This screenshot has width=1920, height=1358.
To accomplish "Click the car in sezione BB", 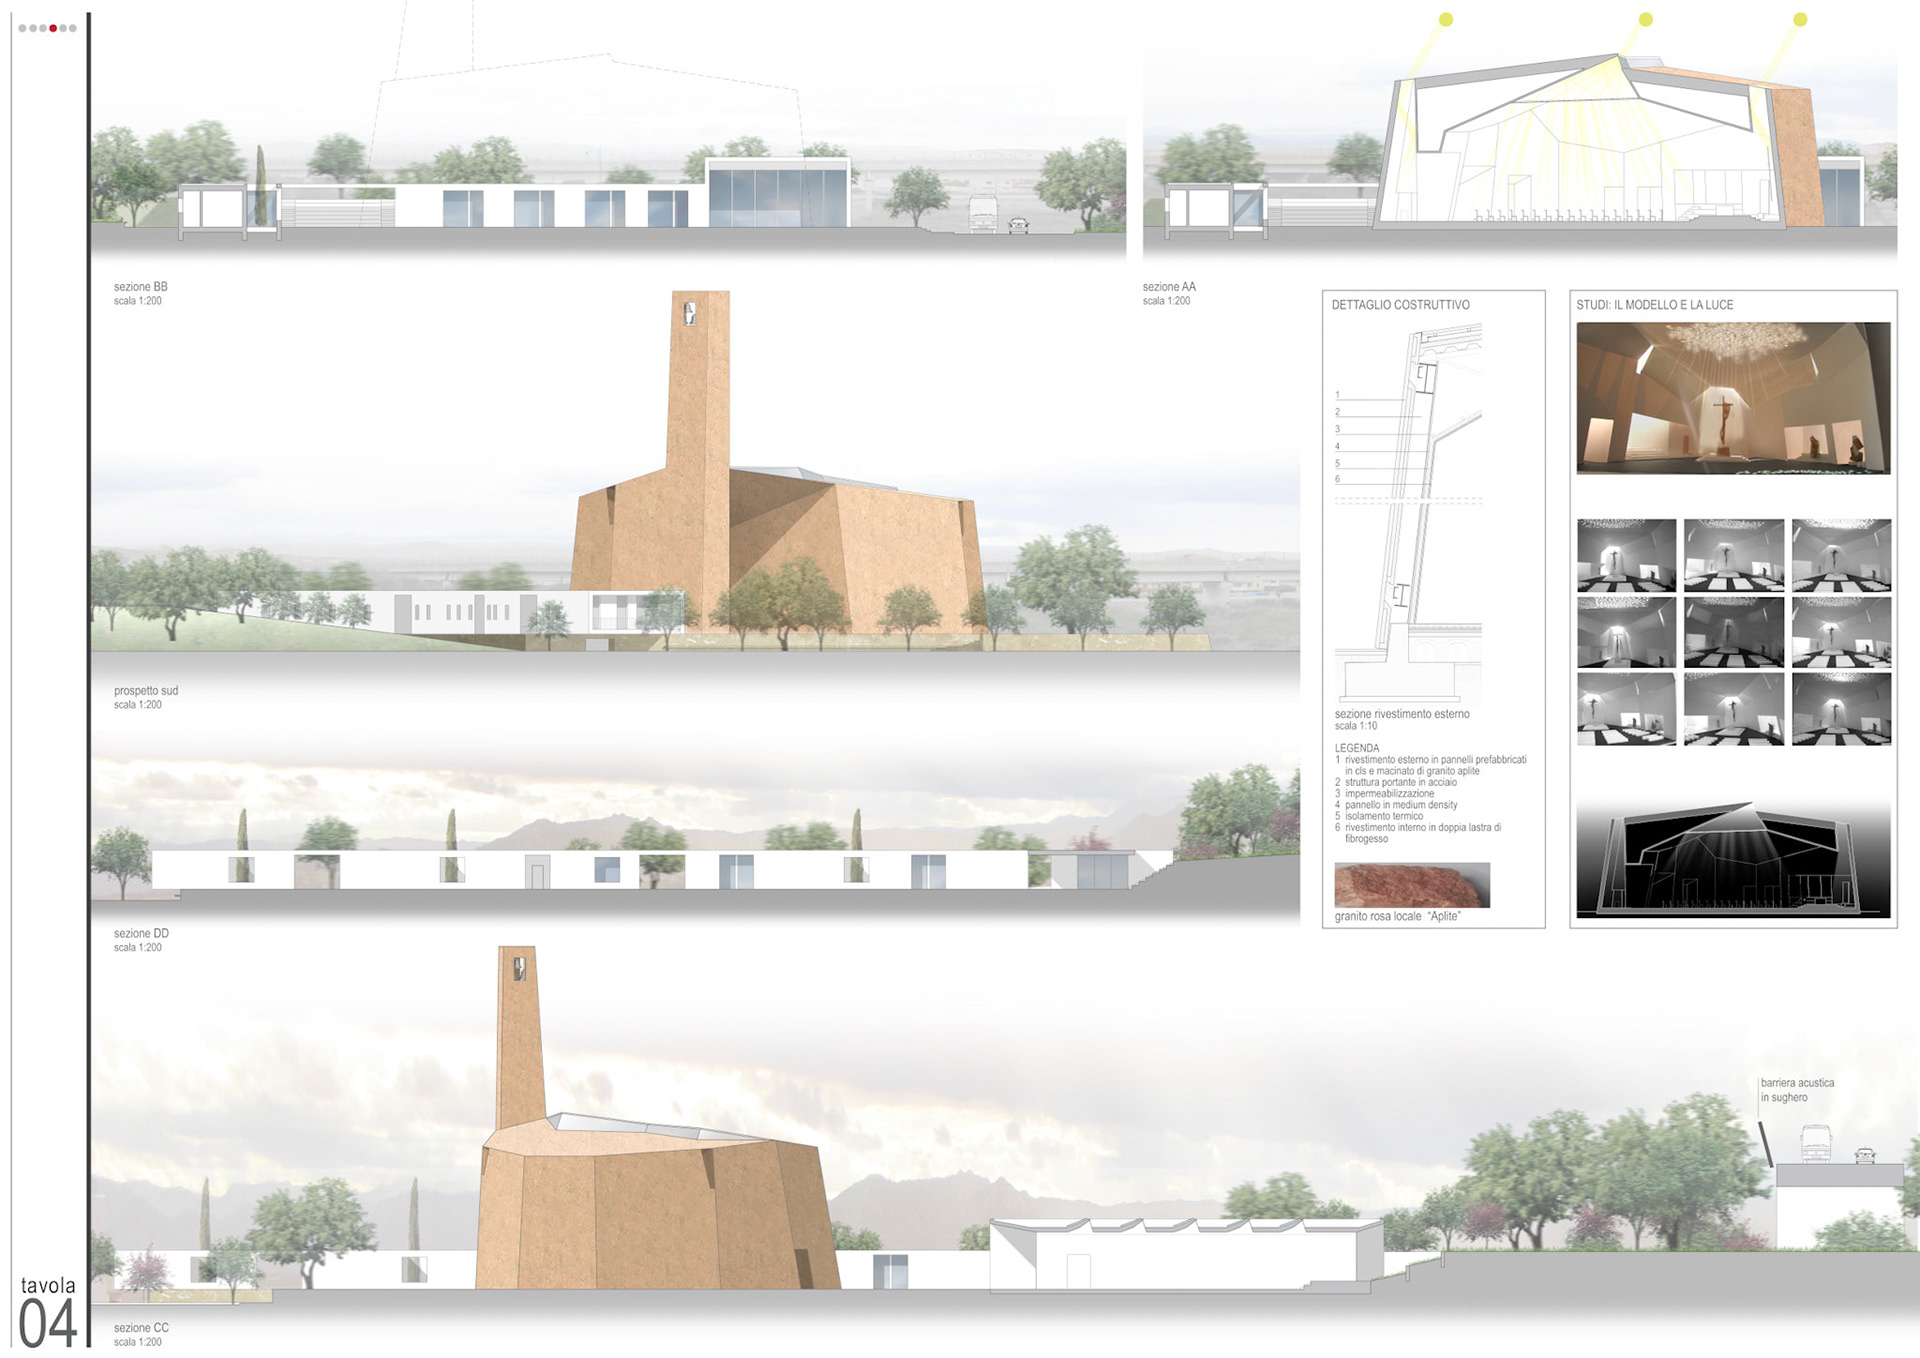I will [x=1018, y=226].
